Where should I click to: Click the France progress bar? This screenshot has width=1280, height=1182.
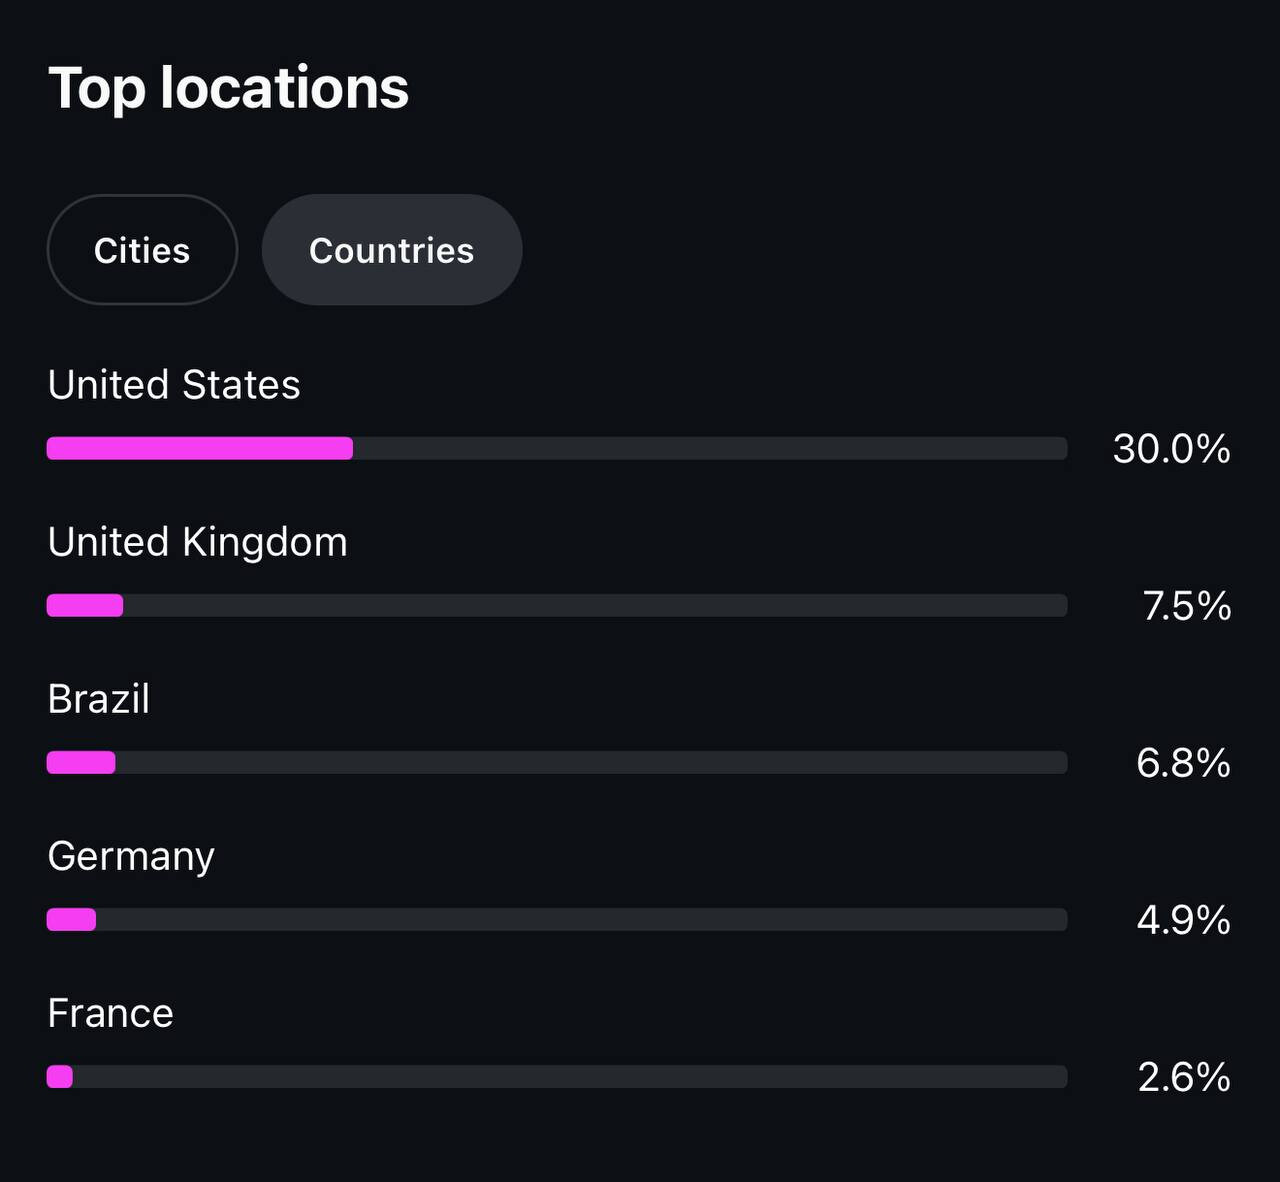click(557, 1076)
